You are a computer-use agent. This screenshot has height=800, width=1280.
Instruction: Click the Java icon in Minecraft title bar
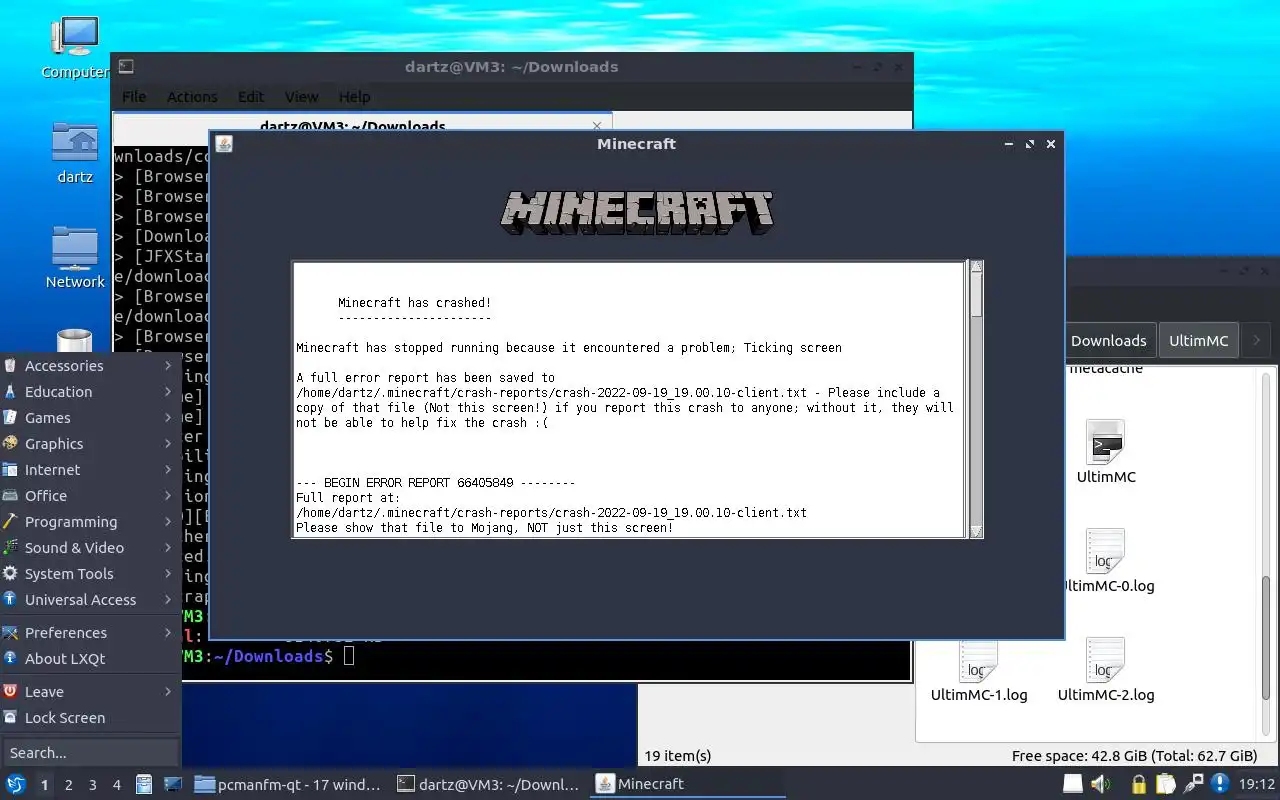coord(224,144)
